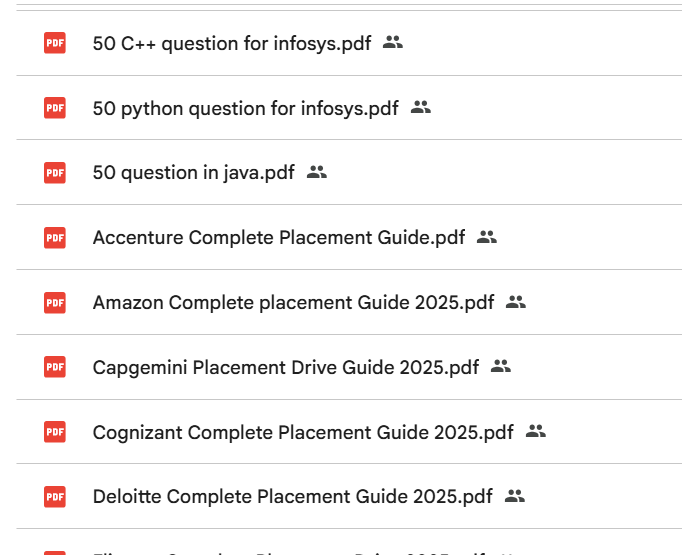The width and height of the screenshot is (682, 555).
Task: Click shared icon next to Accenture Placement Guide
Action: pos(487,237)
